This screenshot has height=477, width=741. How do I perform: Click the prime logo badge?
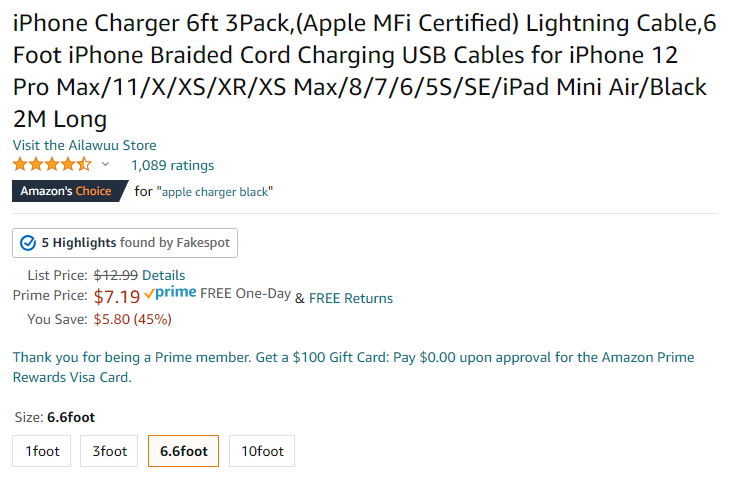tap(170, 293)
